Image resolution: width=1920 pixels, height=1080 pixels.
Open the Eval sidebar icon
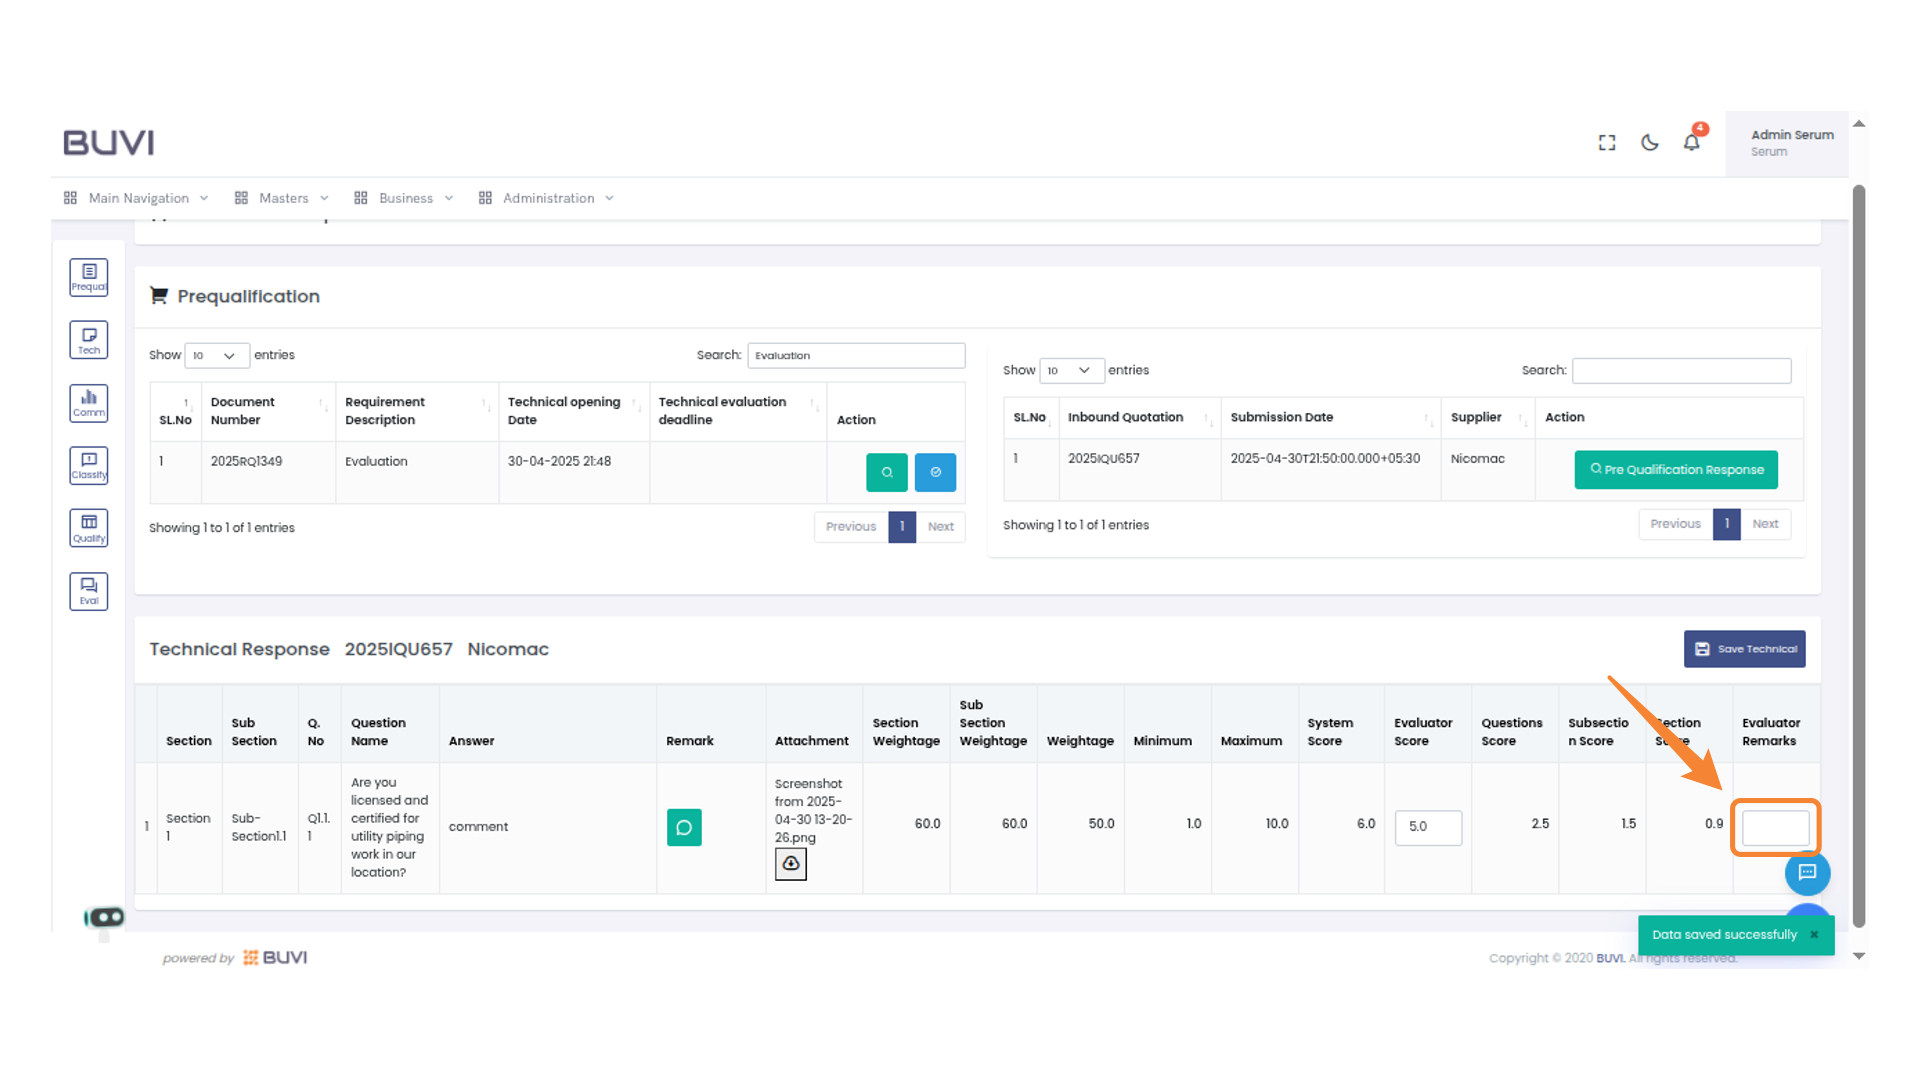89,591
